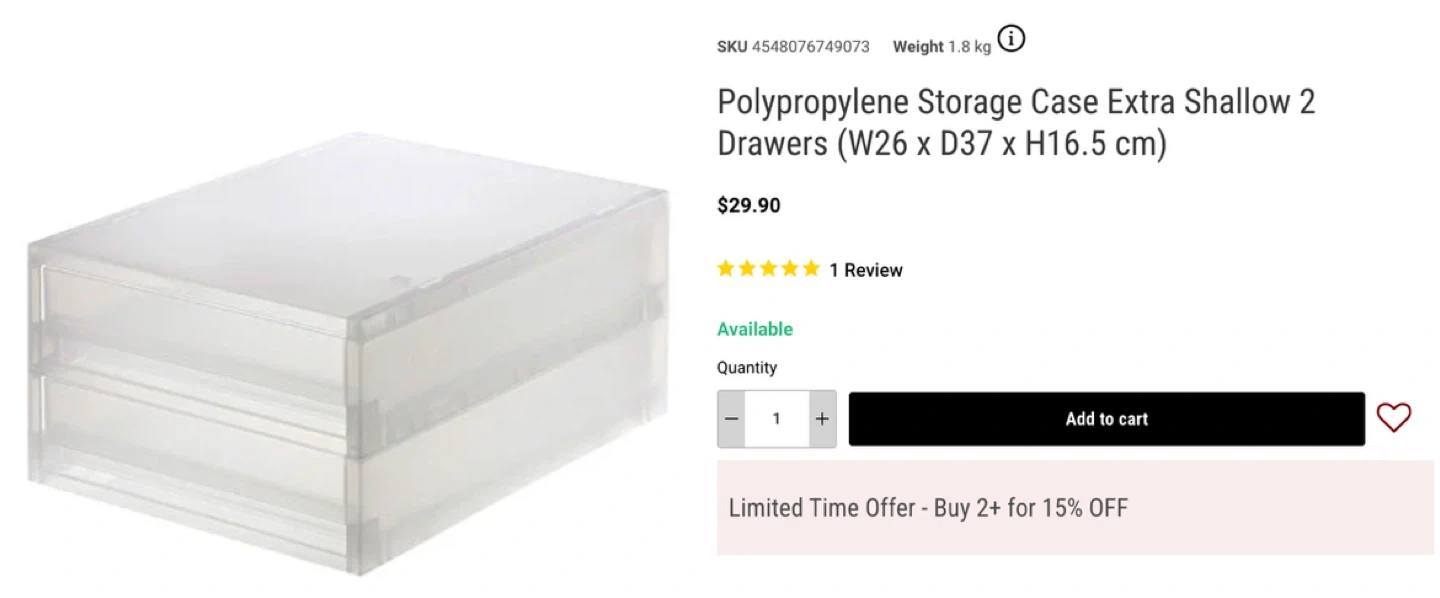Click the fifth yellow rating star
Viewport: 1440px width, 598px height.
click(x=811, y=269)
